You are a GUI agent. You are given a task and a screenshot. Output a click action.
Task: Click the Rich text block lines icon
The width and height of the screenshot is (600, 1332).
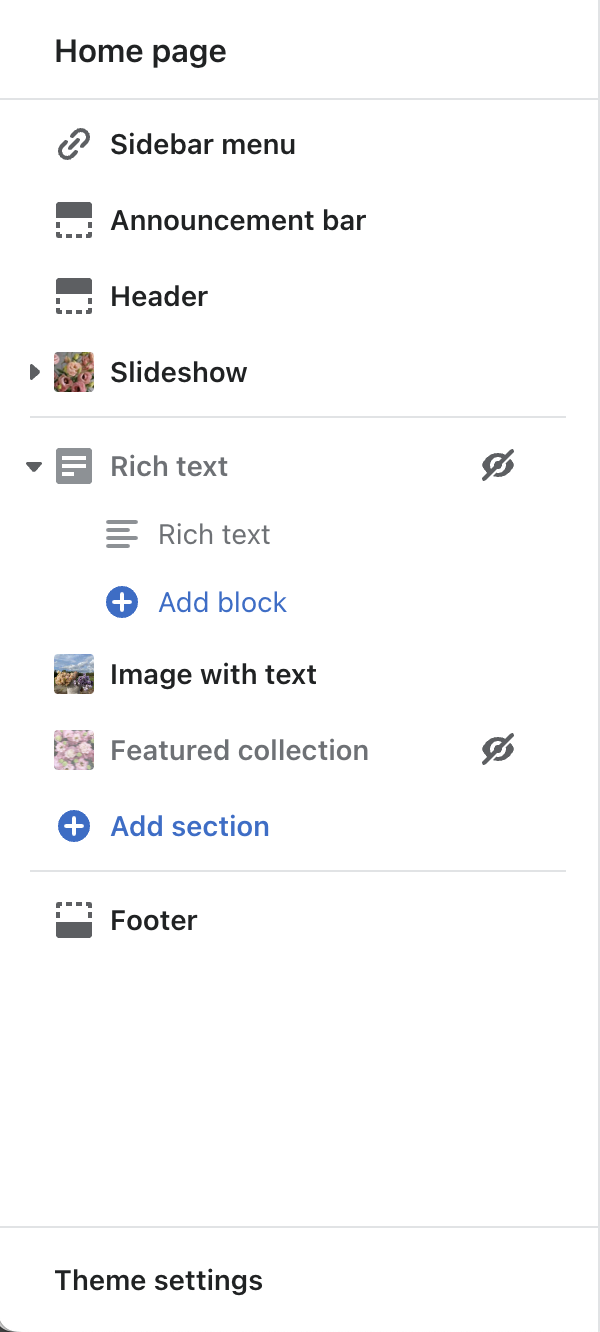(122, 535)
